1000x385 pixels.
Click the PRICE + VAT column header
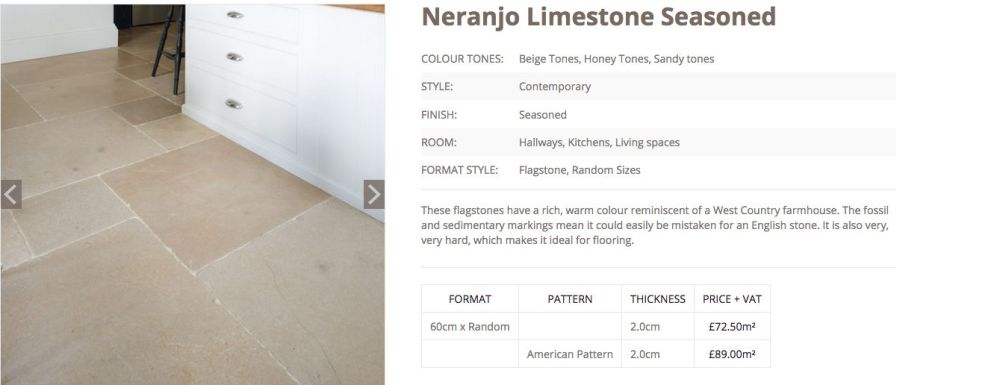[x=732, y=299]
